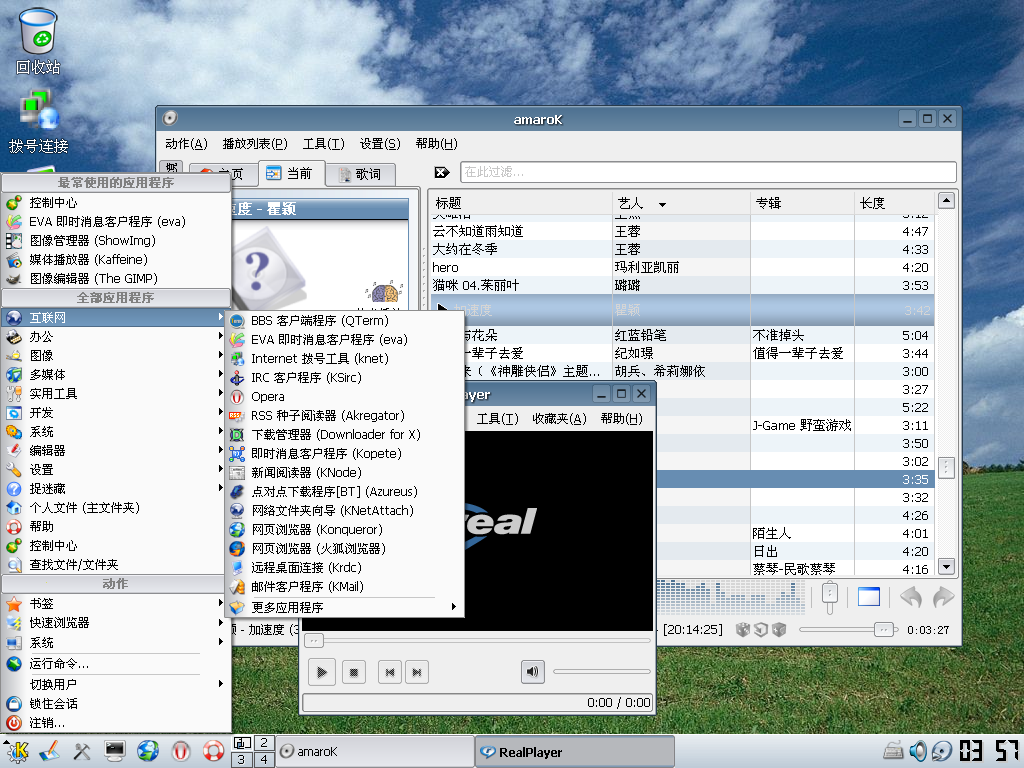Click the RealPlayer seek bar handle
The height and width of the screenshot is (768, 1024).
[x=314, y=641]
